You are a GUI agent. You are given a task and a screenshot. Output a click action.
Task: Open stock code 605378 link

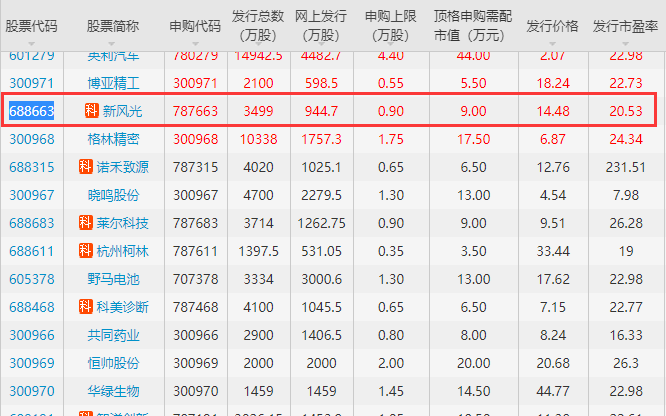pos(32,280)
